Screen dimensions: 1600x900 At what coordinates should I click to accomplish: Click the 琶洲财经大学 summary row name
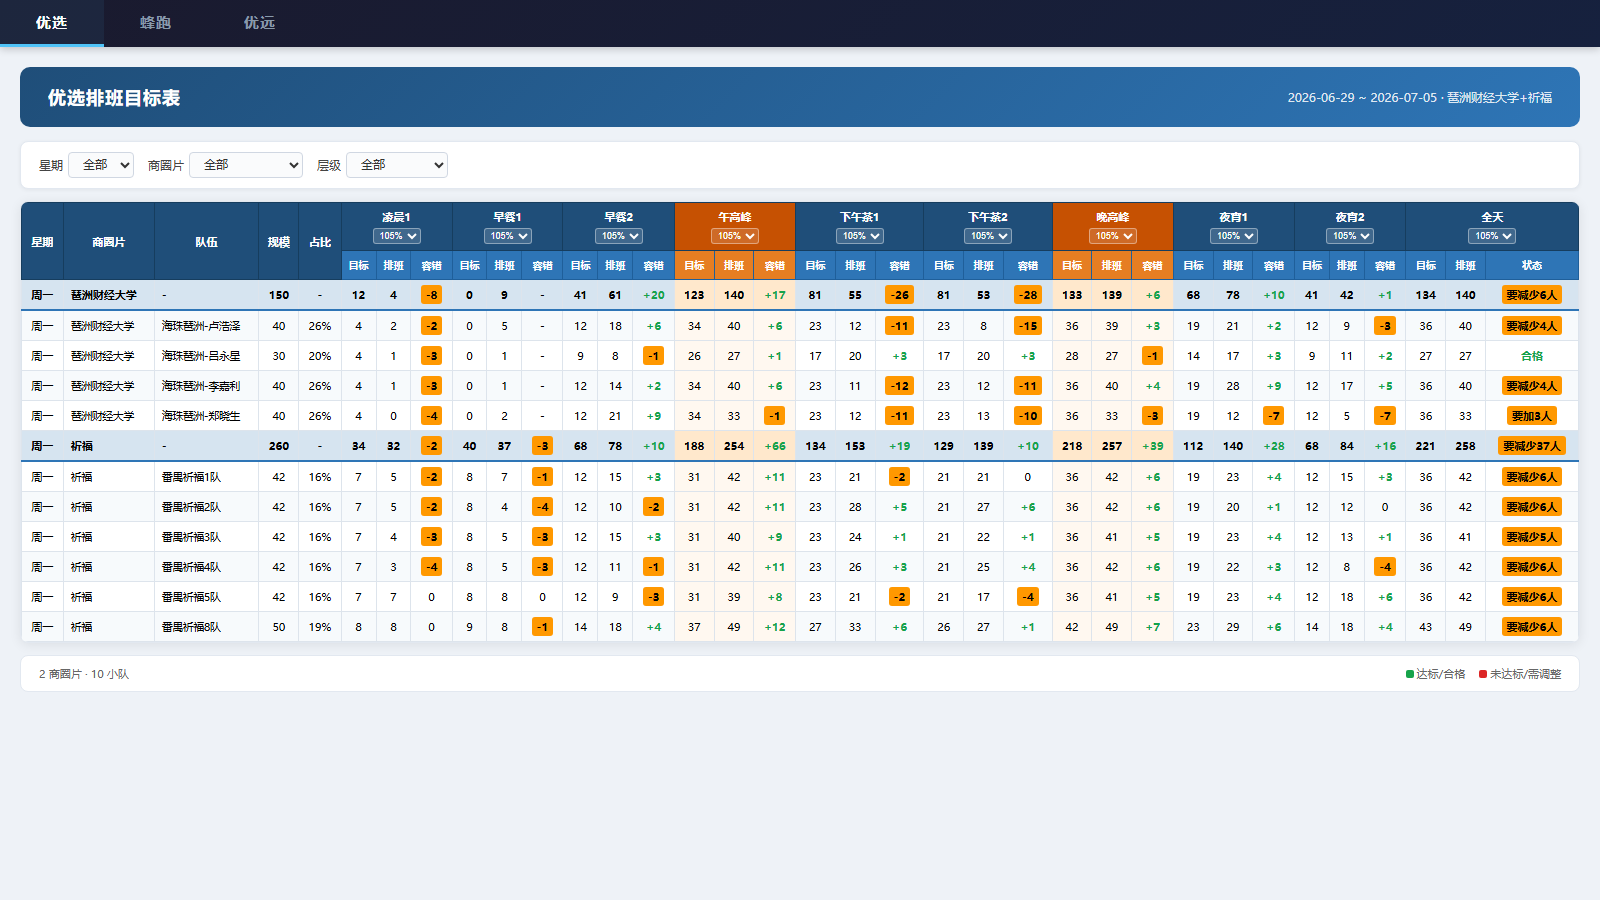coord(104,295)
